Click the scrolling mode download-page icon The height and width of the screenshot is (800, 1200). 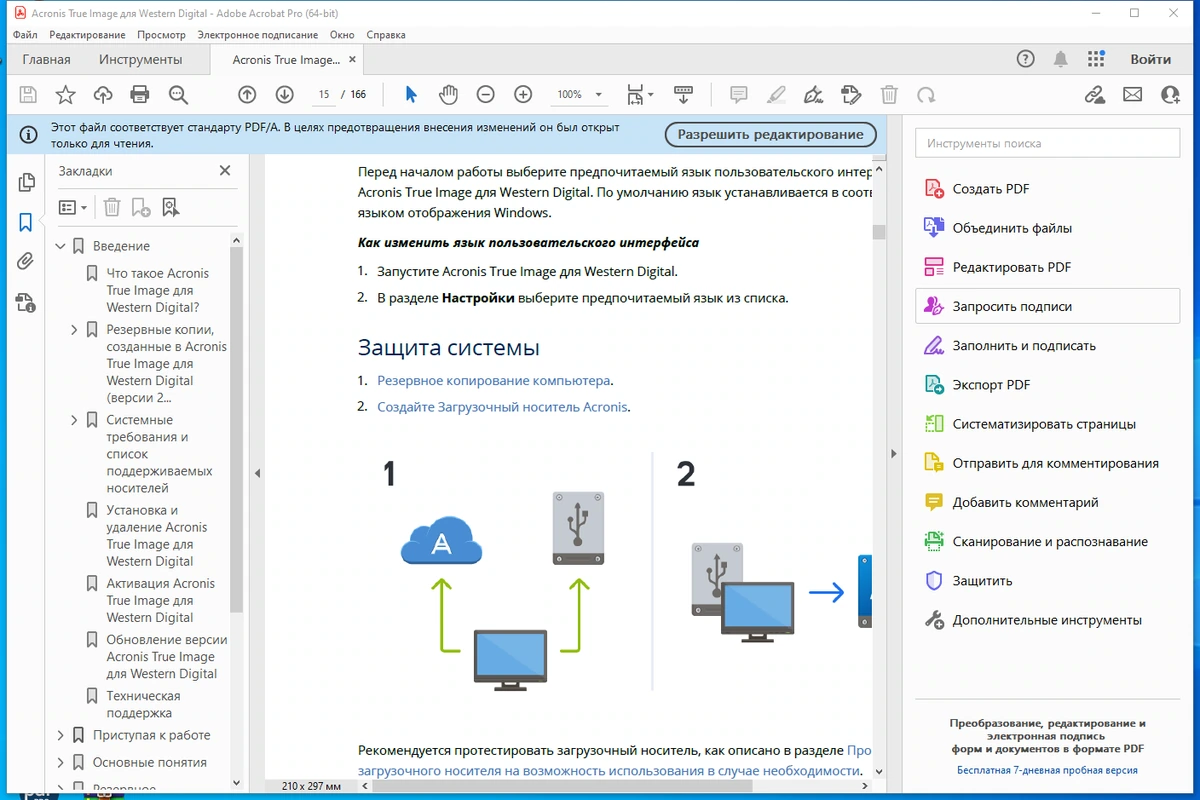[x=684, y=94]
